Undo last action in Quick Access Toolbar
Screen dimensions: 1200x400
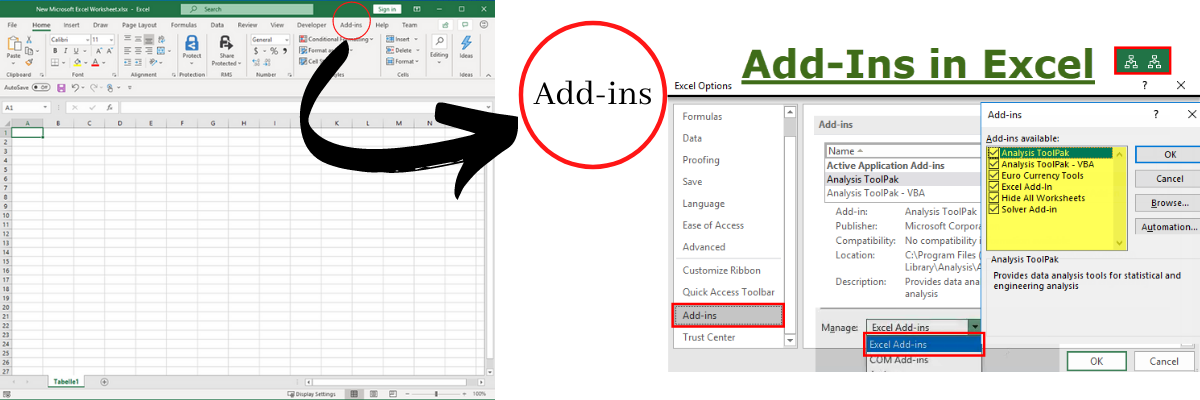(x=75, y=88)
